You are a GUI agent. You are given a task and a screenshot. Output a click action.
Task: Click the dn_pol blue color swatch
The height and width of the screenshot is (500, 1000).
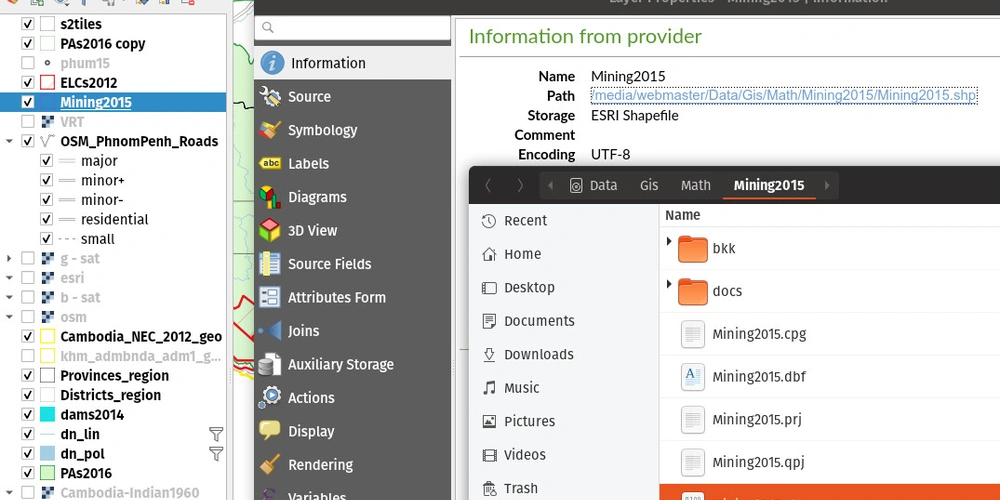[48, 453]
